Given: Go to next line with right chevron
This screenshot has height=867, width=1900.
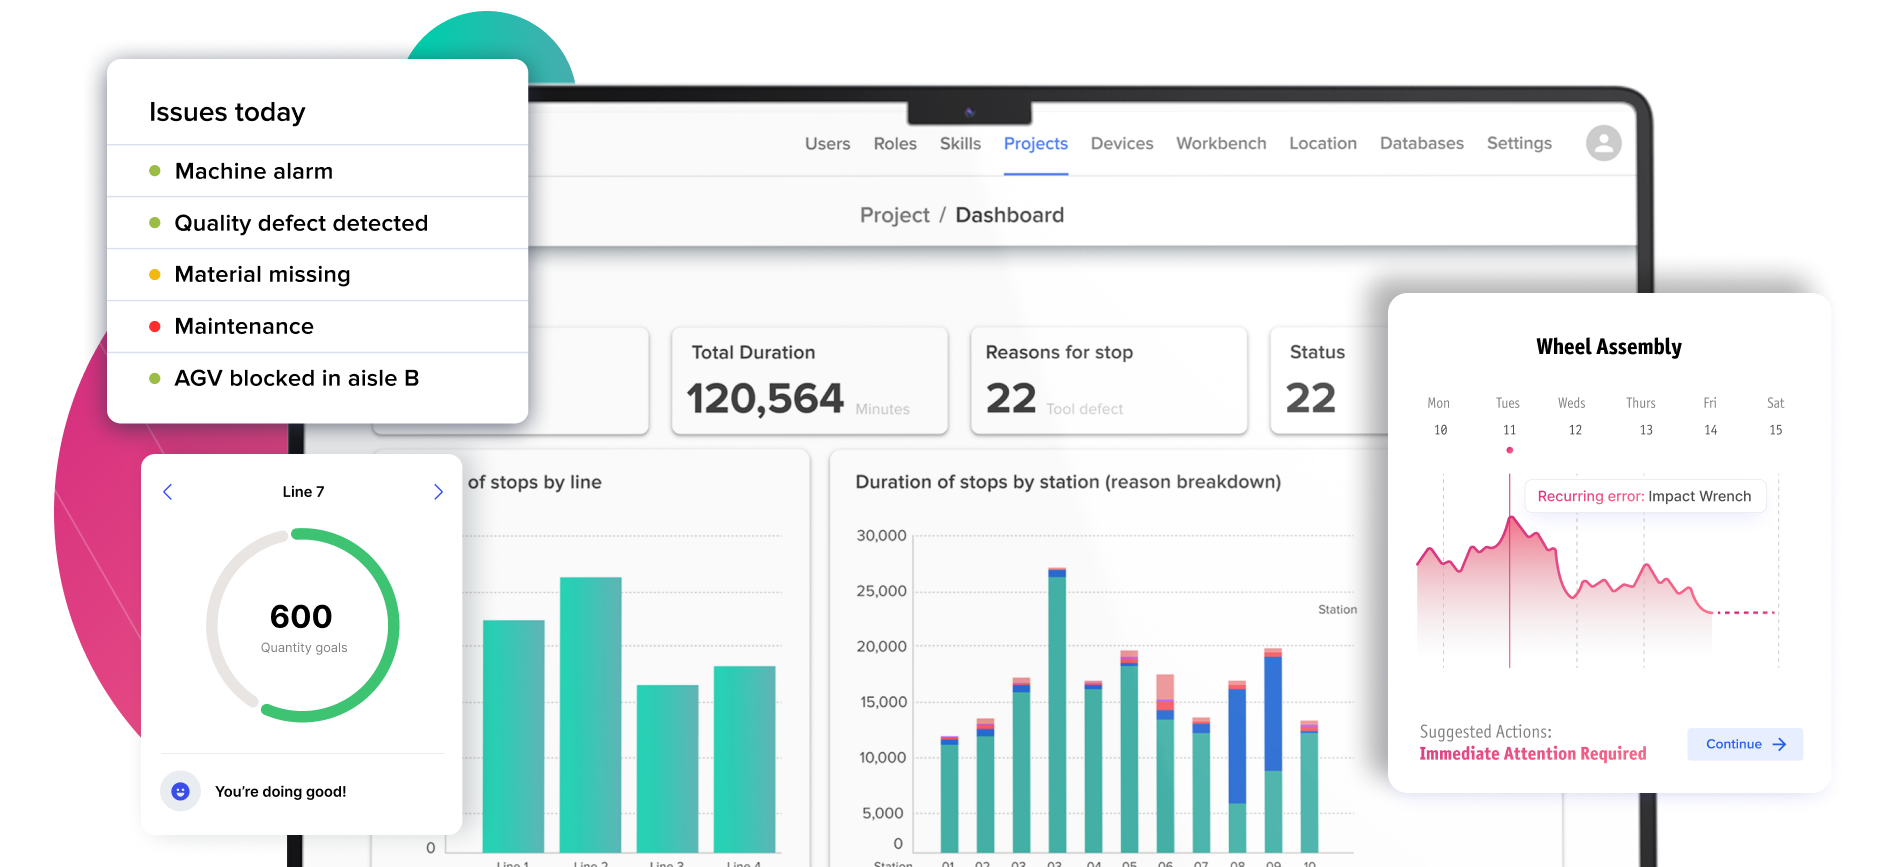Looking at the screenshot, I should point(438,492).
